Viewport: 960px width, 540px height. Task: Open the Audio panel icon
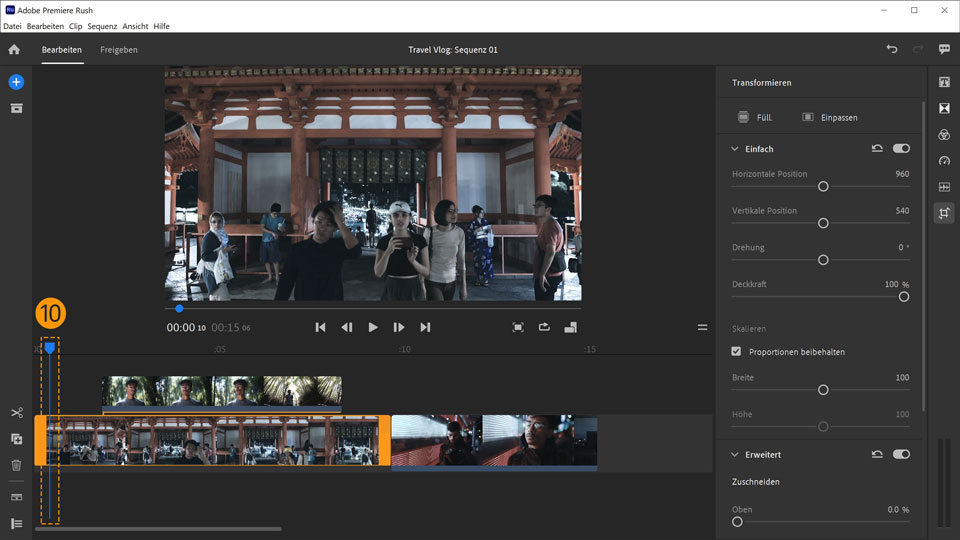pos(944,187)
